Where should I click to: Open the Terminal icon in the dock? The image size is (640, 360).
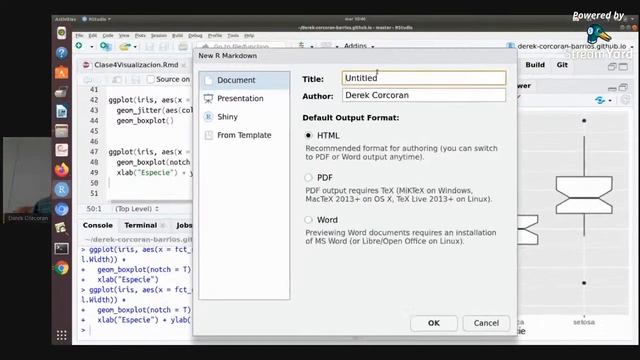tap(62, 249)
